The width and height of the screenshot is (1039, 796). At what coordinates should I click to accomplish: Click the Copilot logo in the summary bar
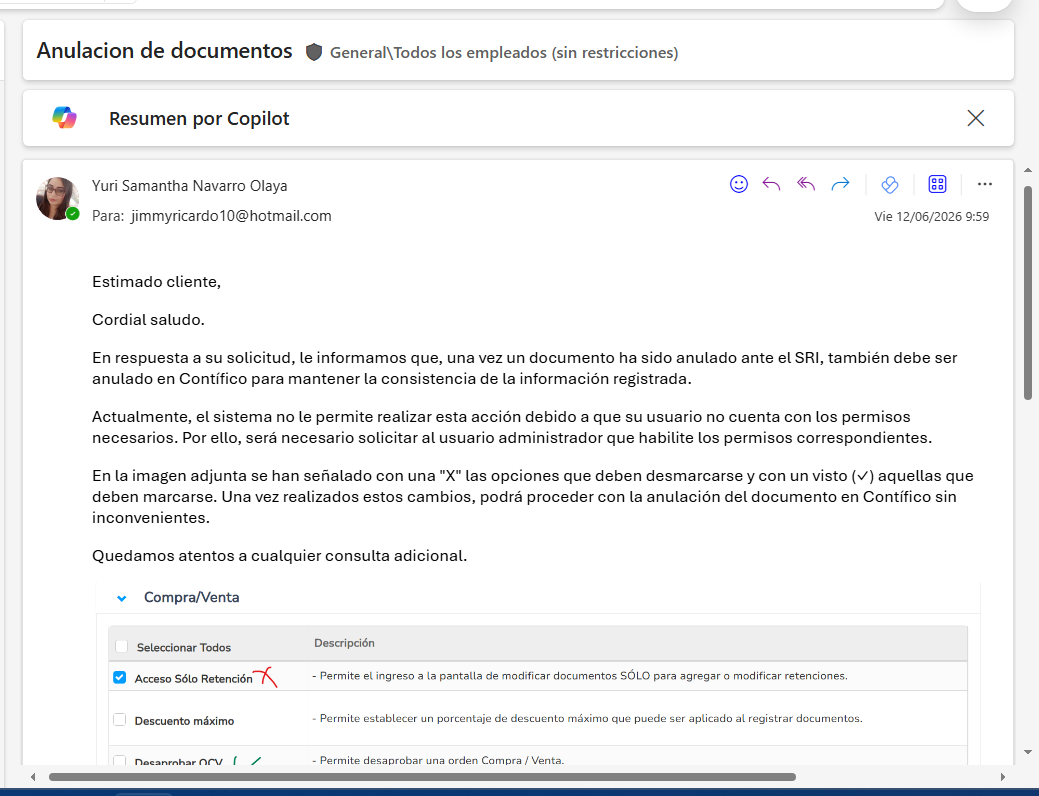(x=64, y=118)
